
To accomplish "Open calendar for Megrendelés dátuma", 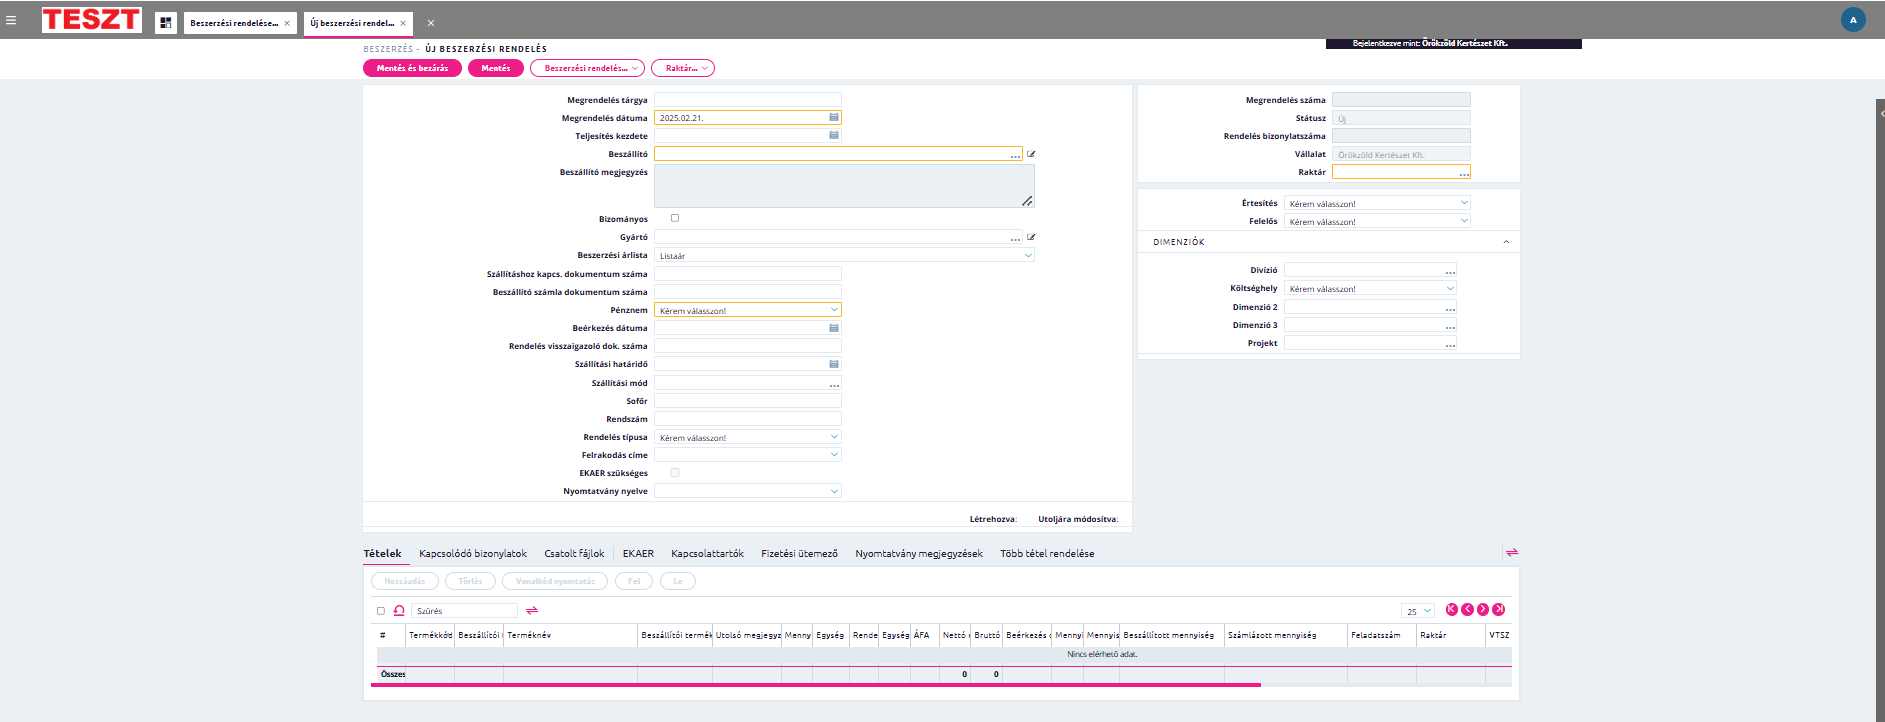I will pos(834,118).
